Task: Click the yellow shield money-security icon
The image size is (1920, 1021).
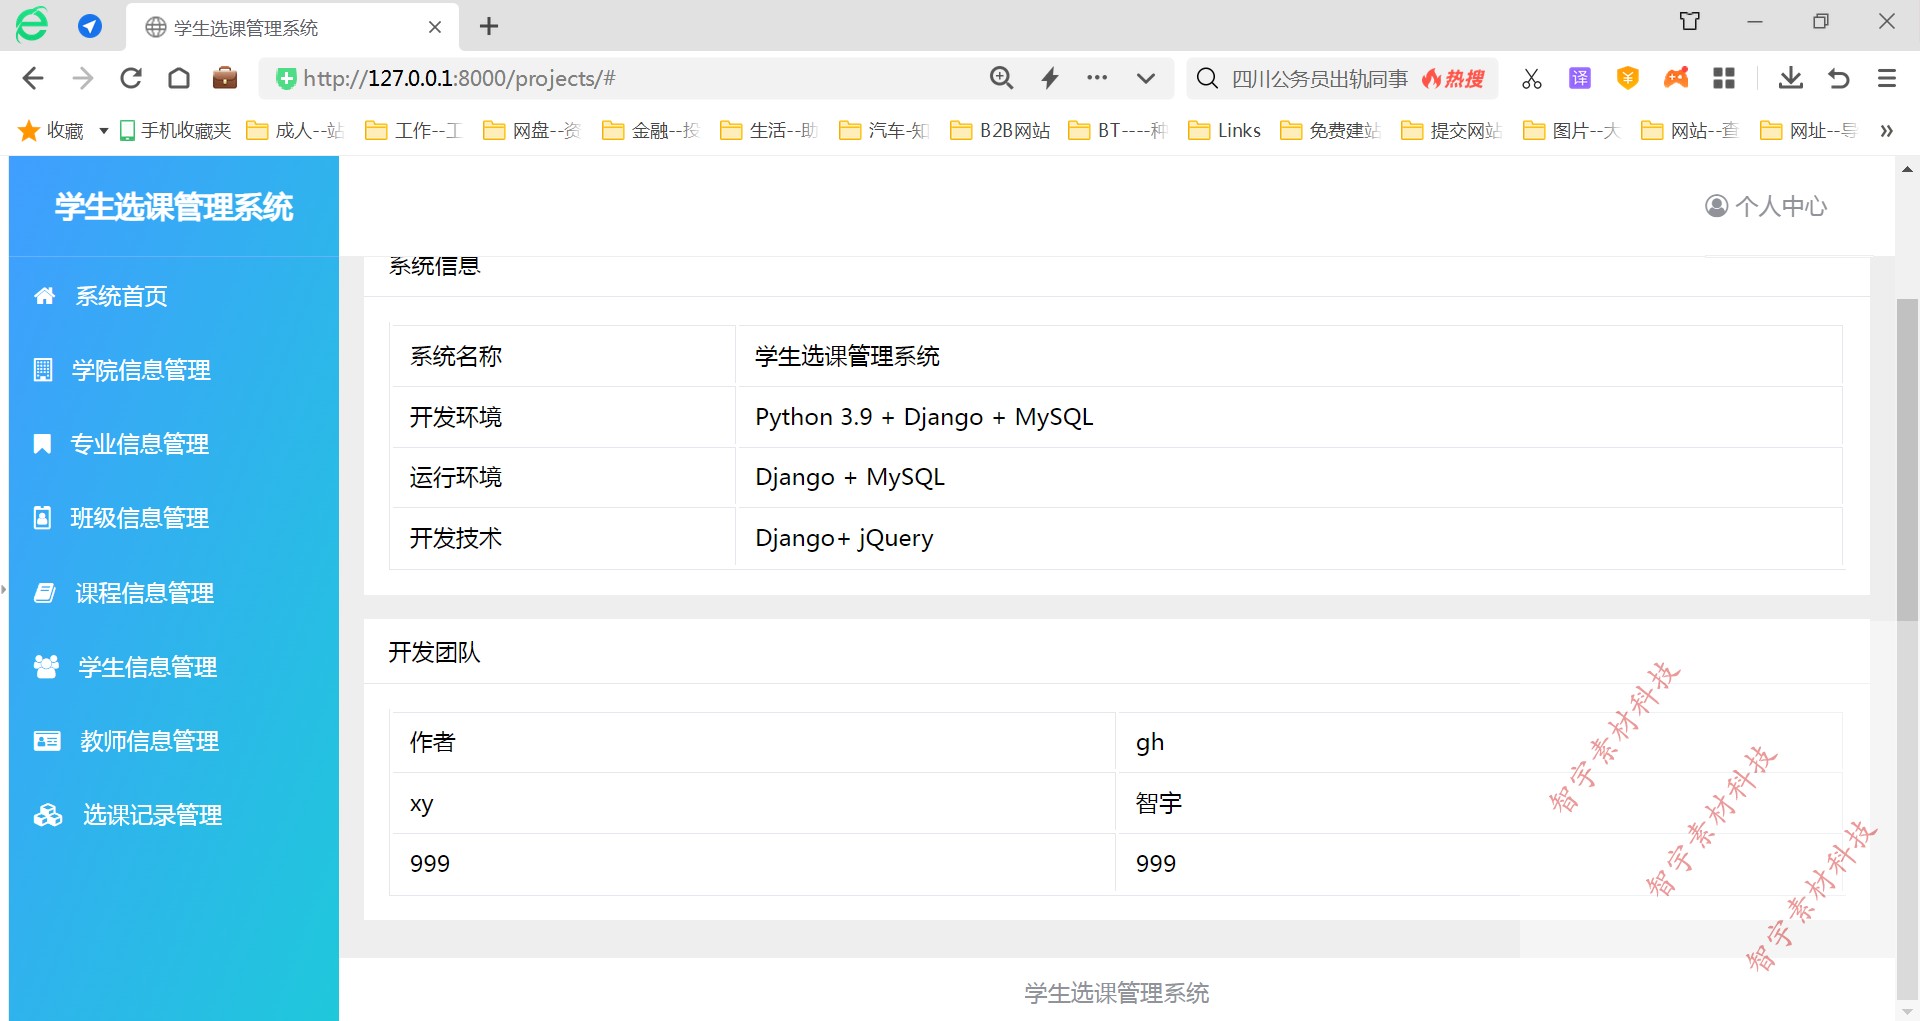Action: point(1627,78)
